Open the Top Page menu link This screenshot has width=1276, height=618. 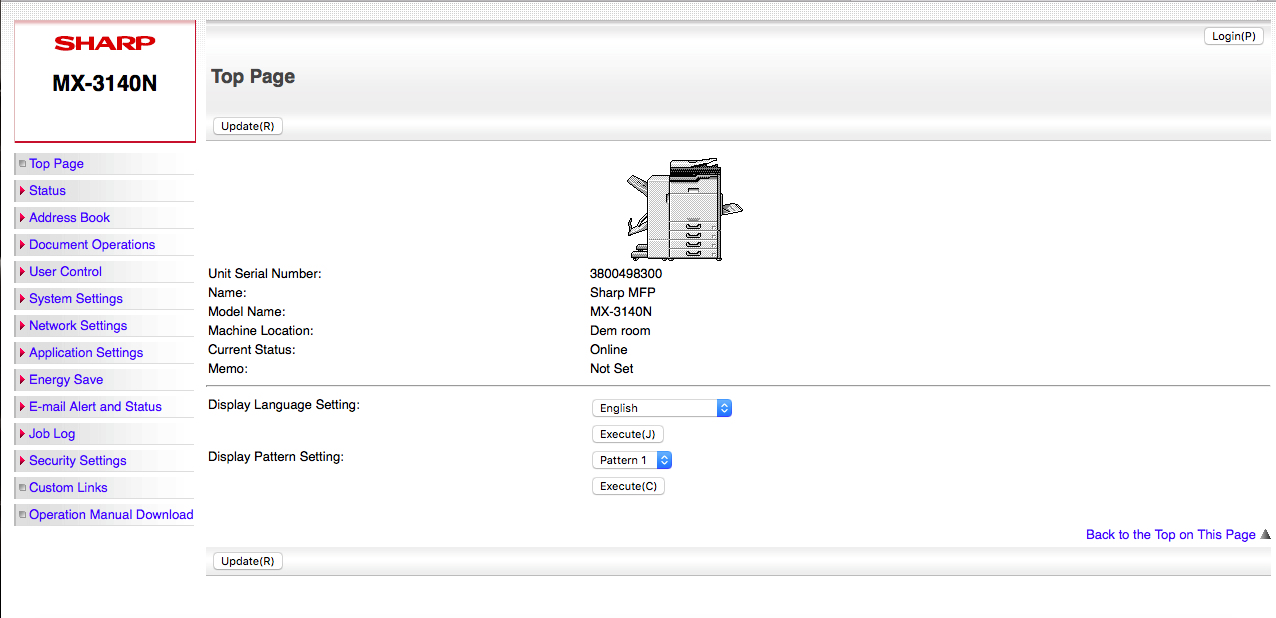pyautogui.click(x=56, y=163)
